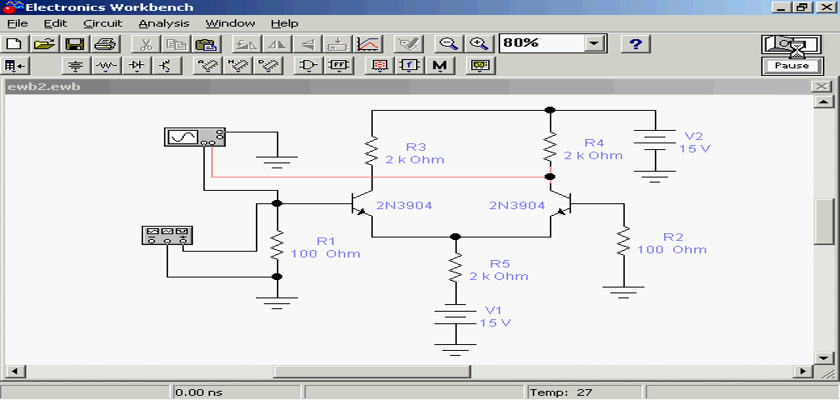Select the R2 100 Ohm label
The height and width of the screenshot is (400, 840).
(671, 243)
